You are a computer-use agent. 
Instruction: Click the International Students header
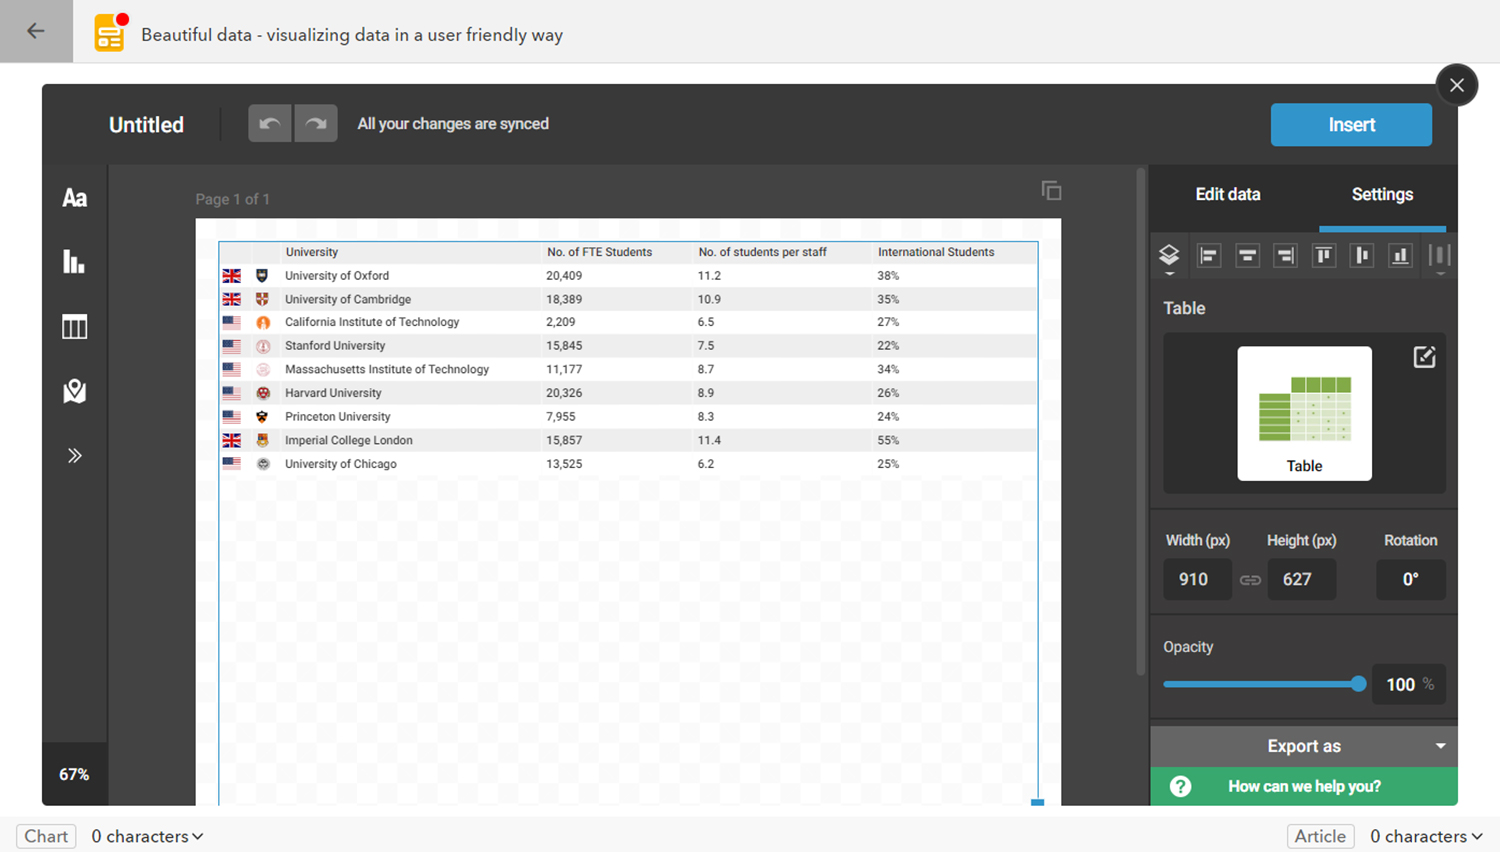click(936, 252)
